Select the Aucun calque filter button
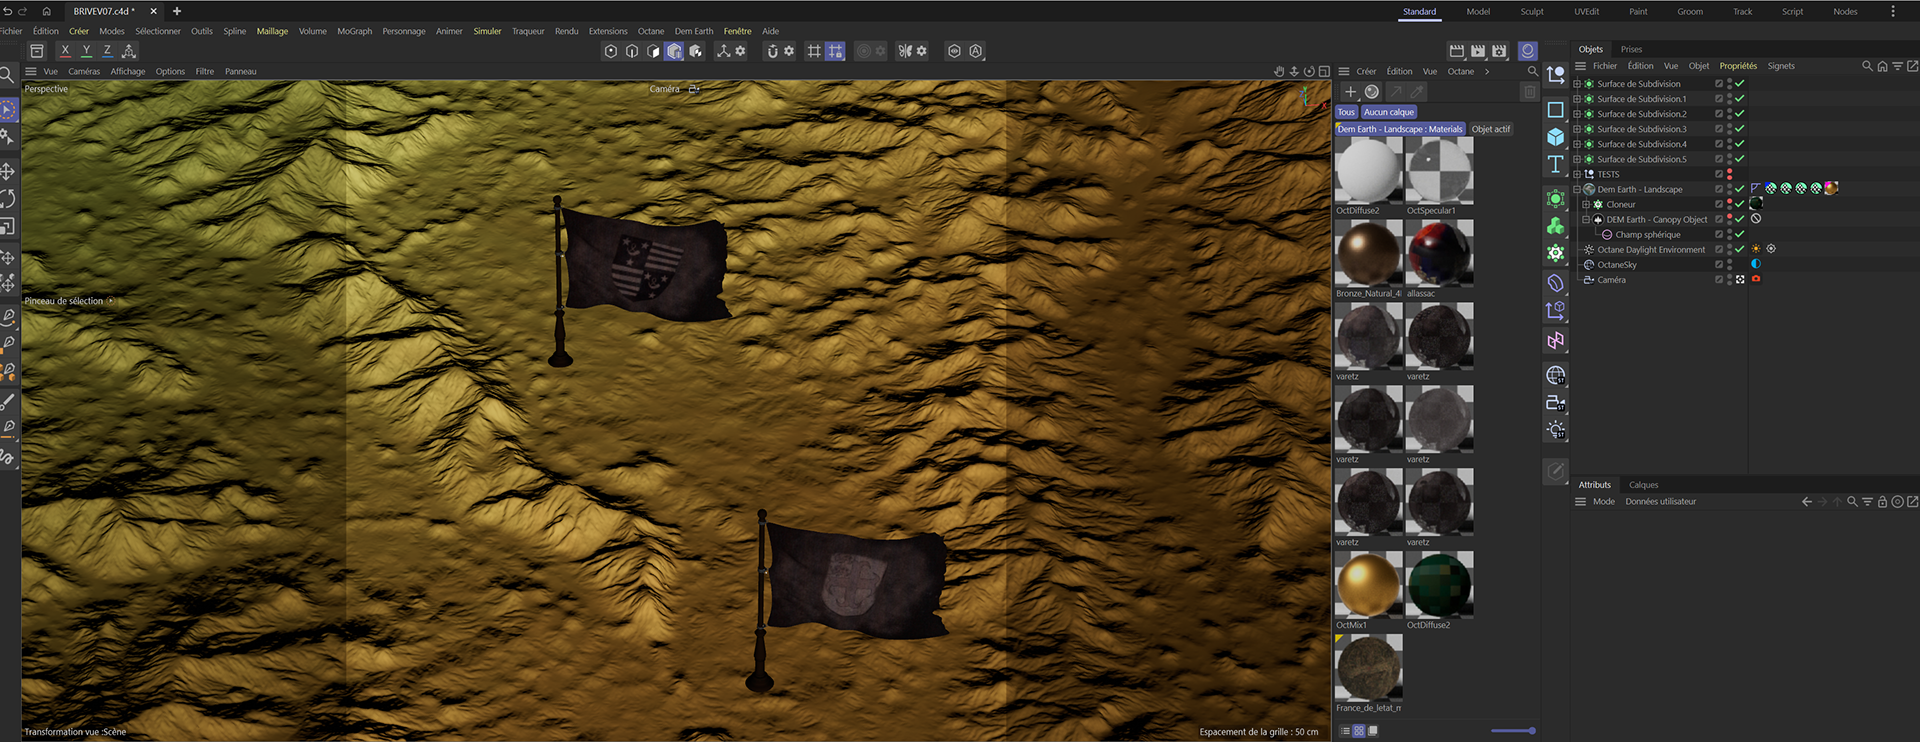 [x=1388, y=112]
